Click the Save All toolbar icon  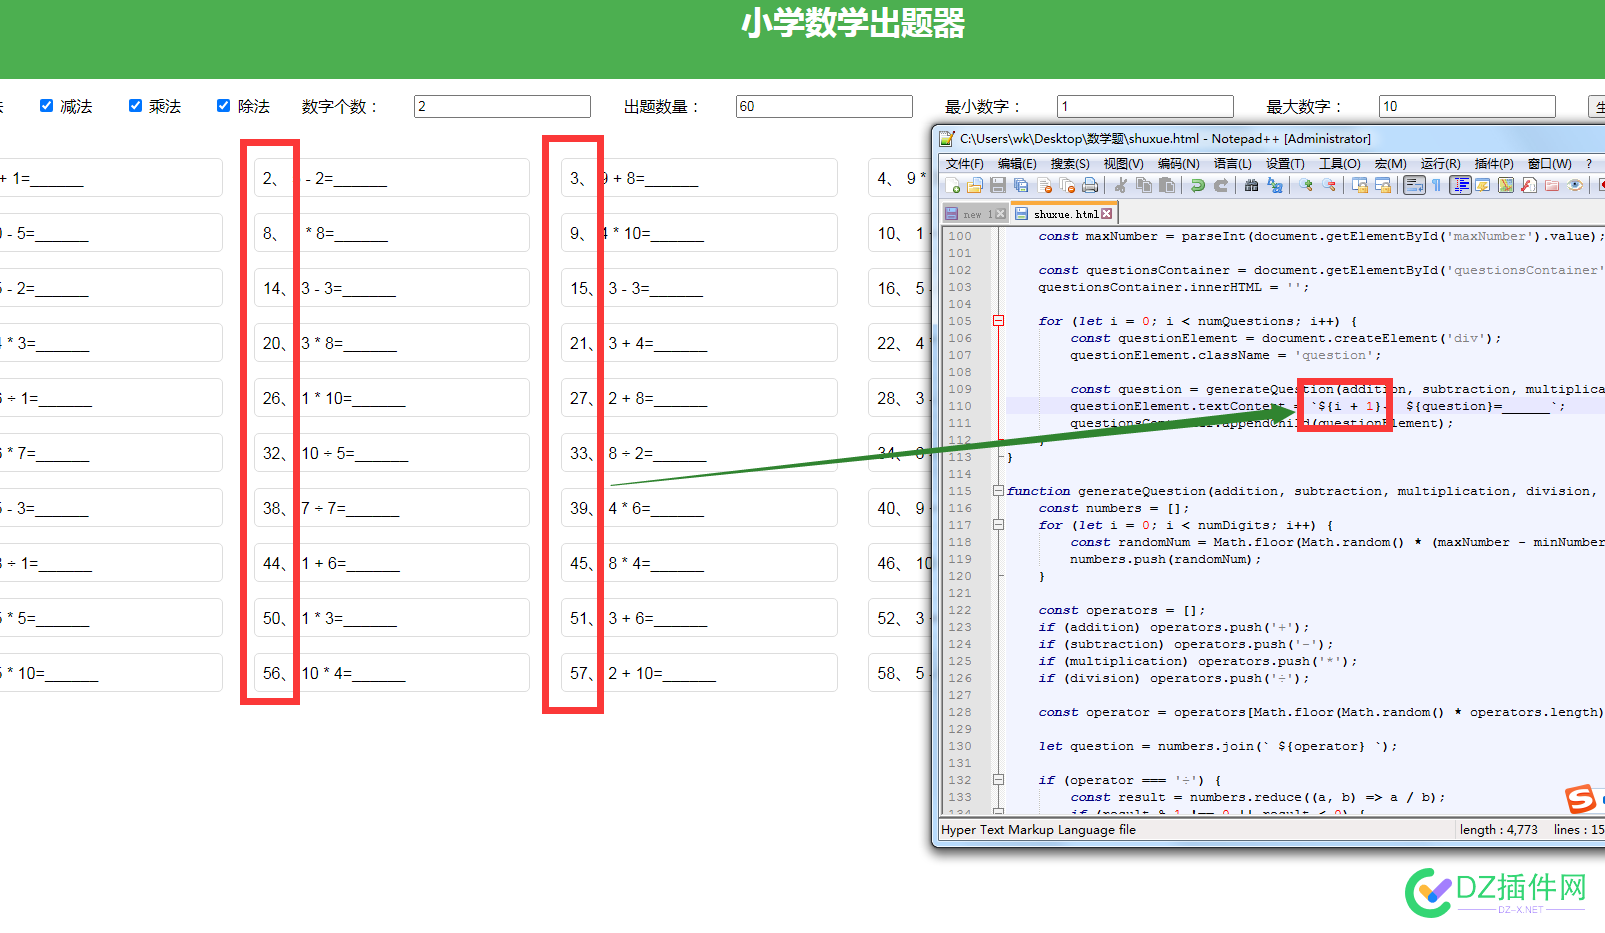pyautogui.click(x=1021, y=185)
